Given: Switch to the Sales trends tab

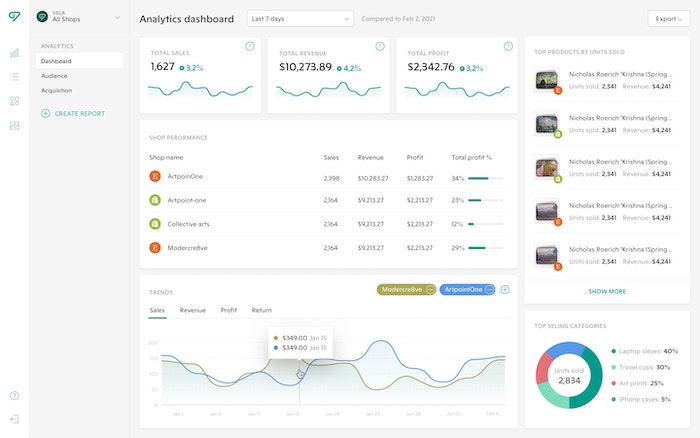Looking at the screenshot, I should (157, 310).
